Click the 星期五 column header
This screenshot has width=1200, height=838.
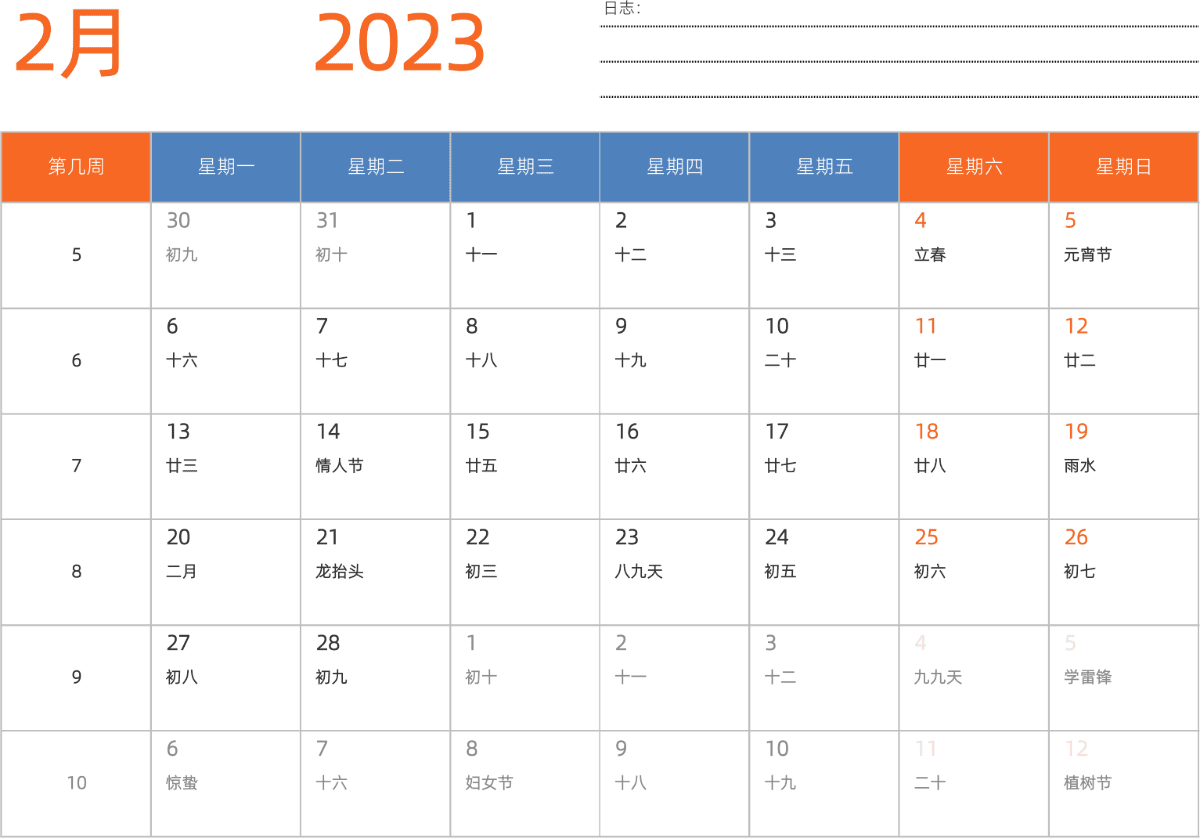(825, 167)
